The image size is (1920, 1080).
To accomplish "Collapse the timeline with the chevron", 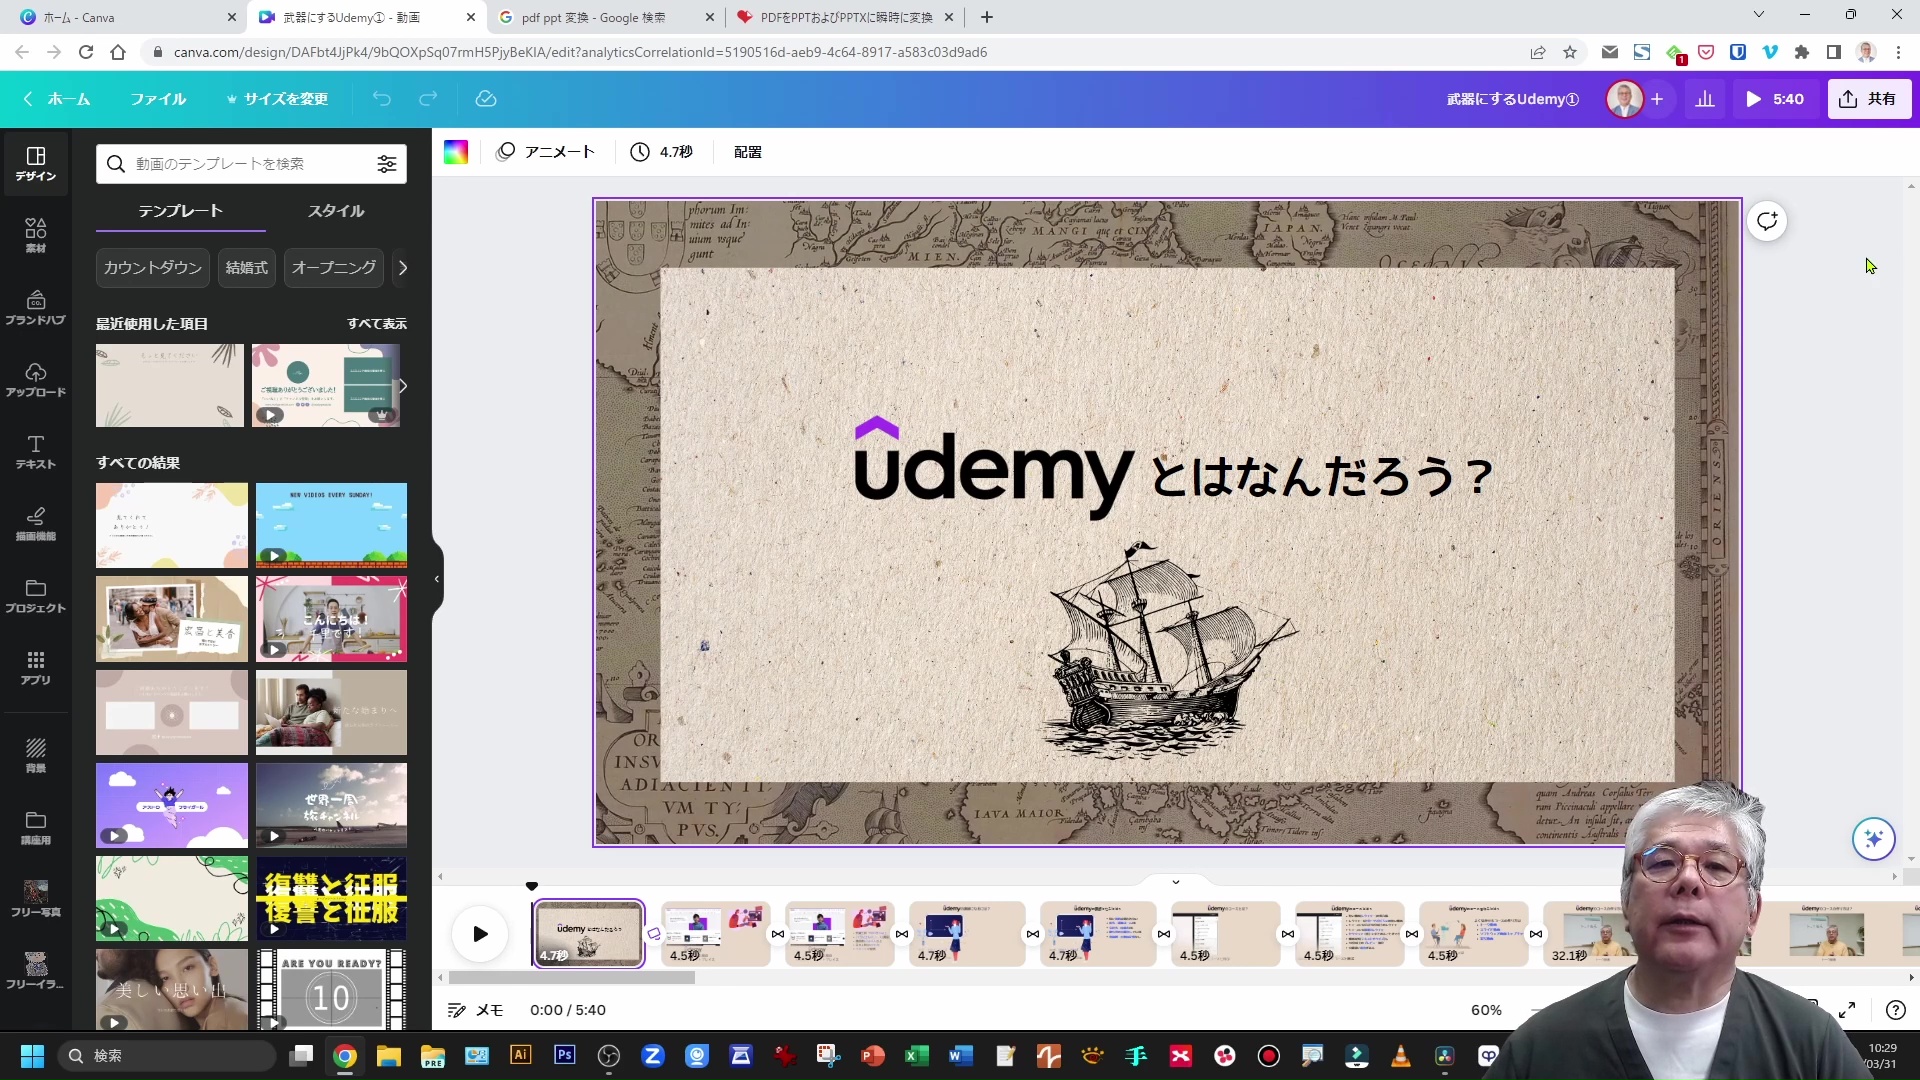I will (x=1175, y=882).
